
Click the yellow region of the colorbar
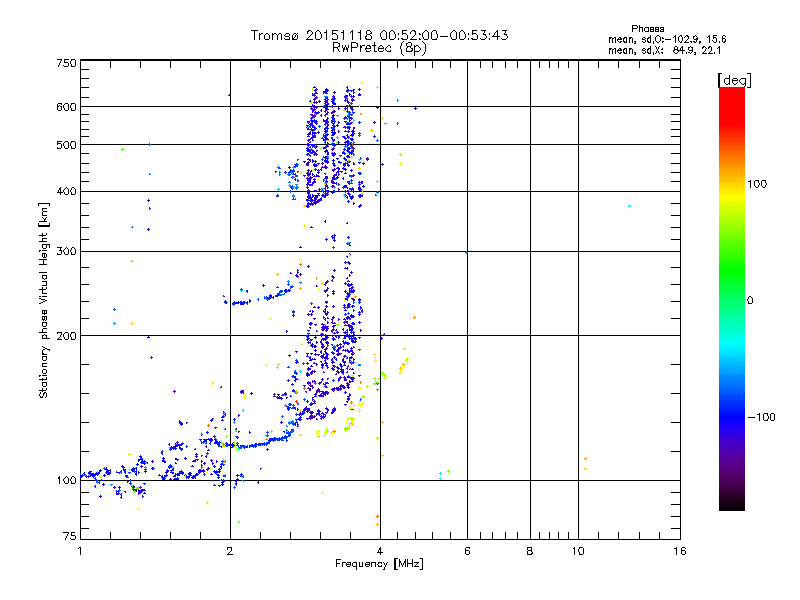[x=732, y=194]
